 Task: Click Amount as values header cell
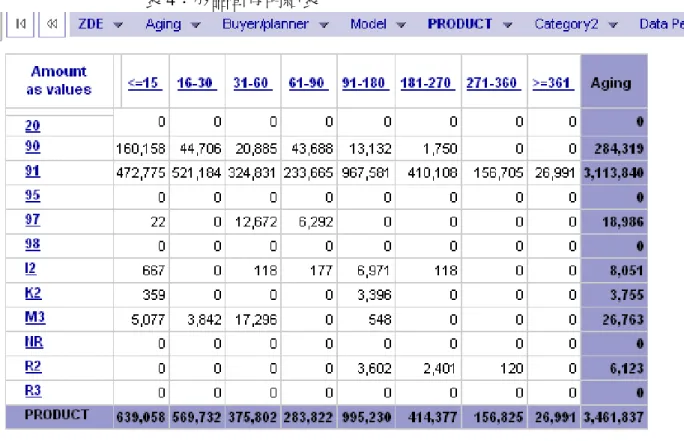[59, 81]
